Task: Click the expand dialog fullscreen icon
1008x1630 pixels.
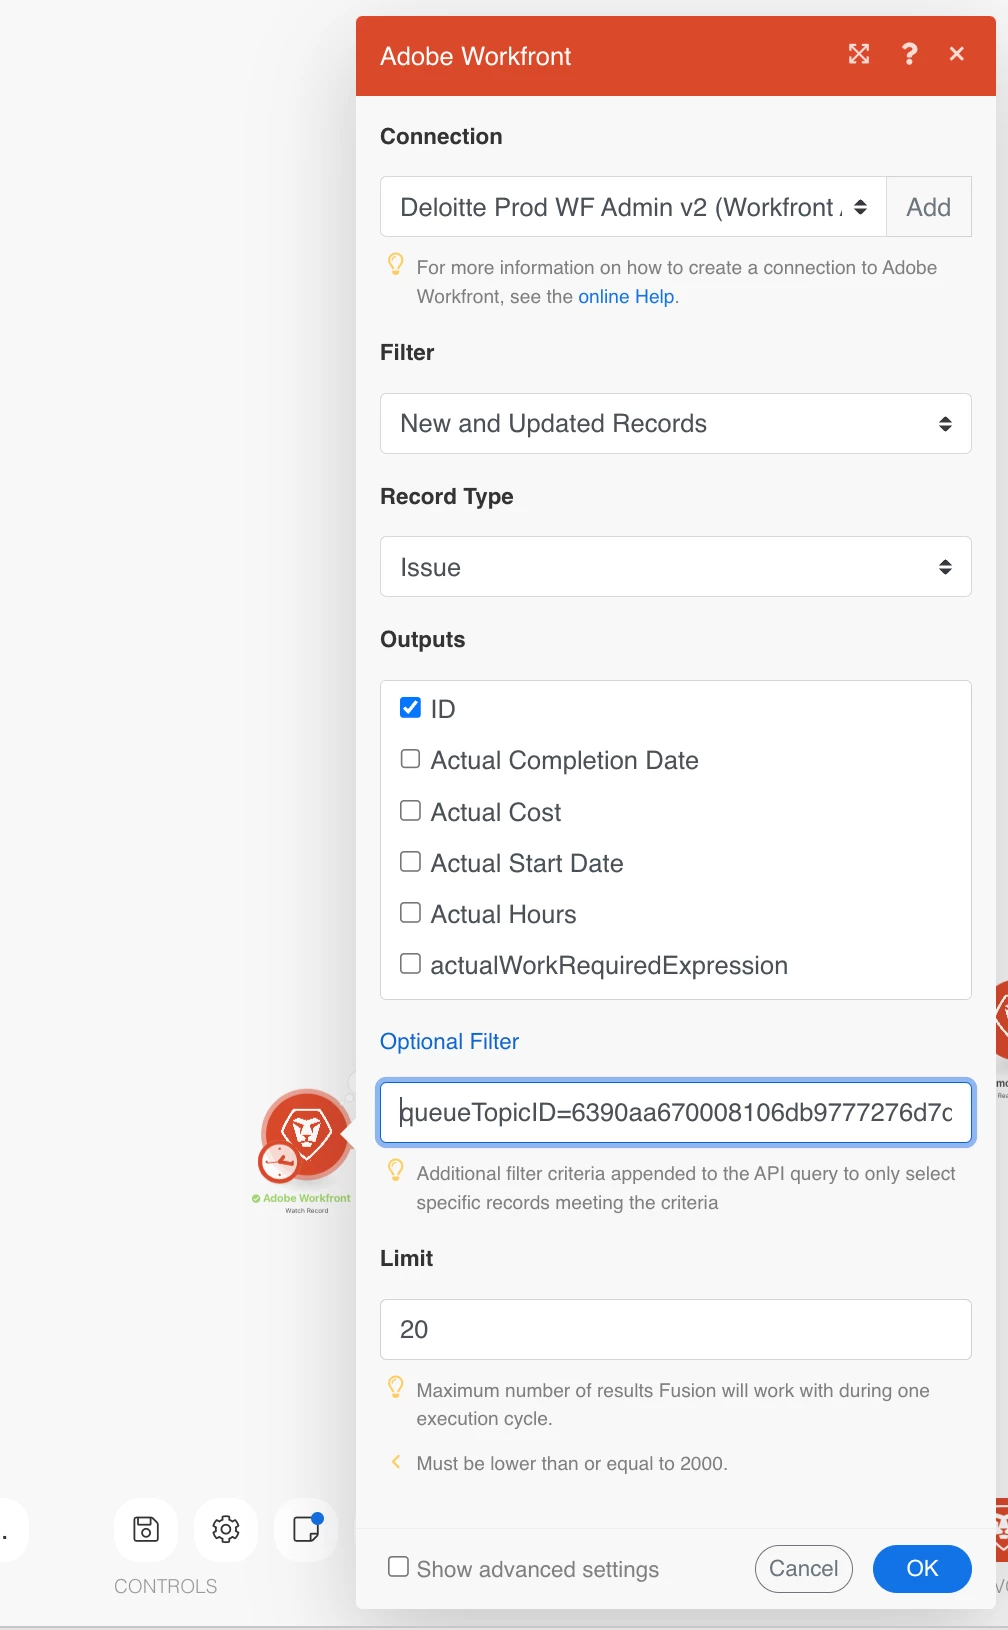Action: 859,54
